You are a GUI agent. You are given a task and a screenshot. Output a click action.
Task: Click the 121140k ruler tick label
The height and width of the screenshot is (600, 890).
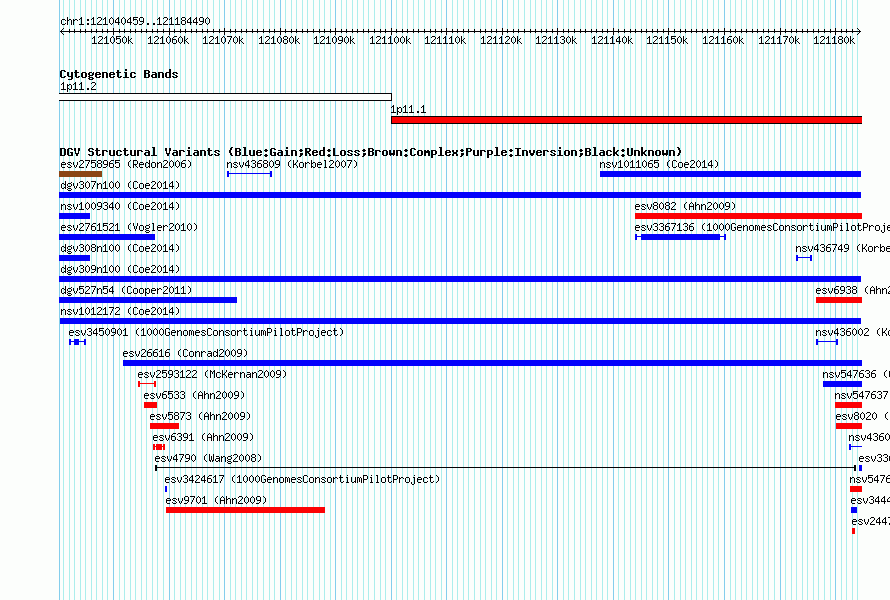[612, 40]
